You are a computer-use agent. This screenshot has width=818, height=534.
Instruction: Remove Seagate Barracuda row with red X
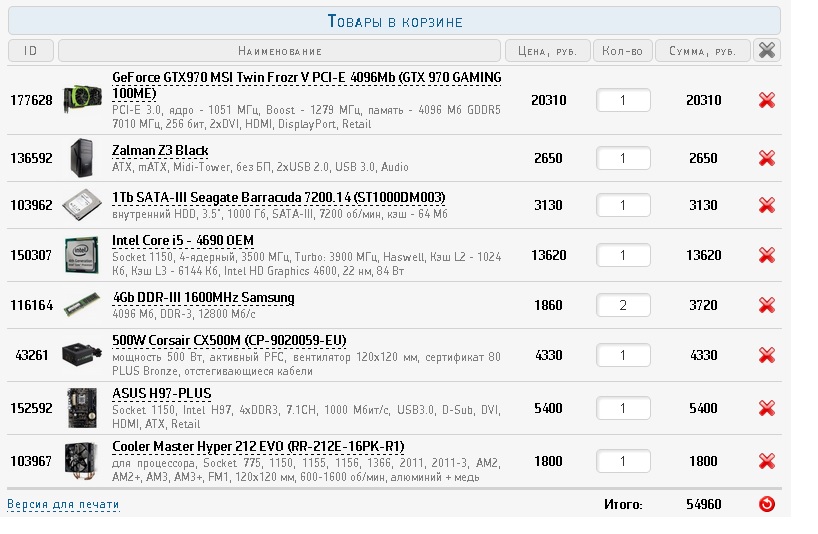(x=766, y=205)
